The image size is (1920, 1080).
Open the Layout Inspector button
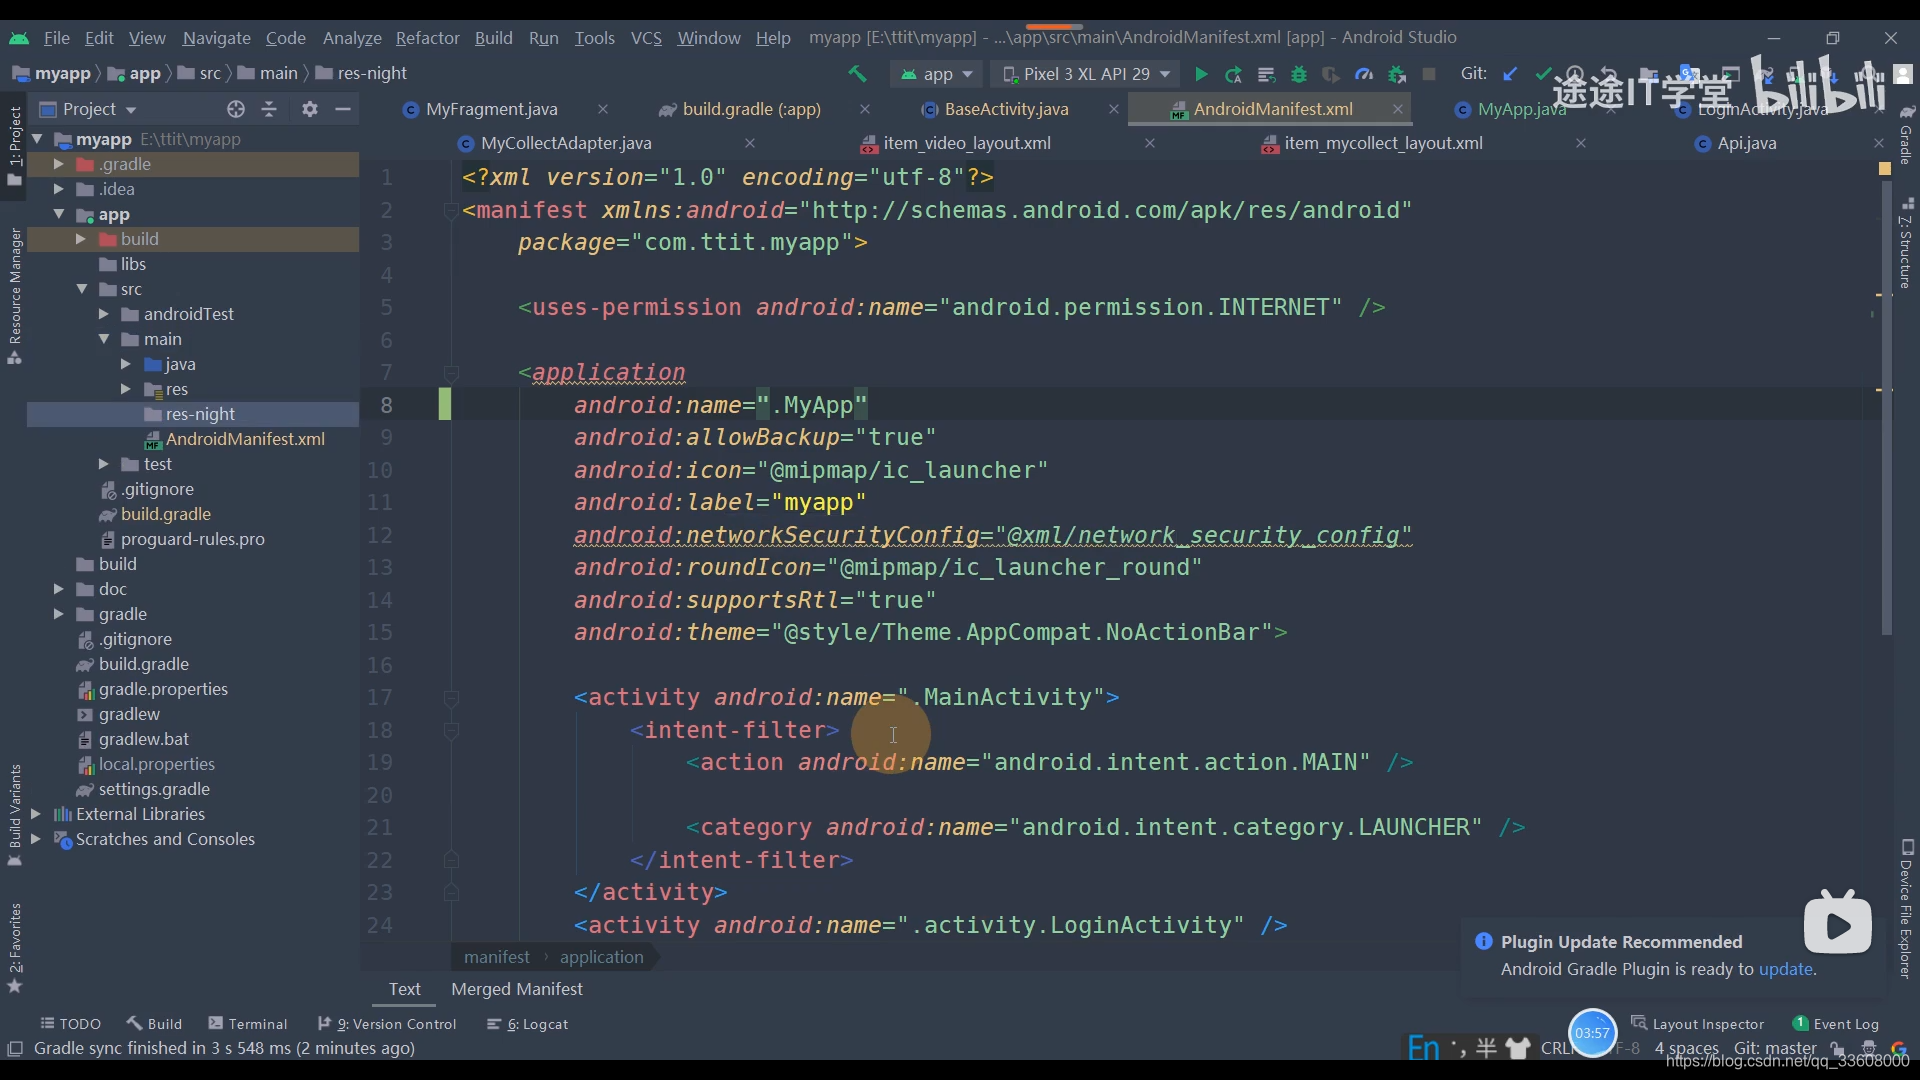[x=1697, y=1024]
